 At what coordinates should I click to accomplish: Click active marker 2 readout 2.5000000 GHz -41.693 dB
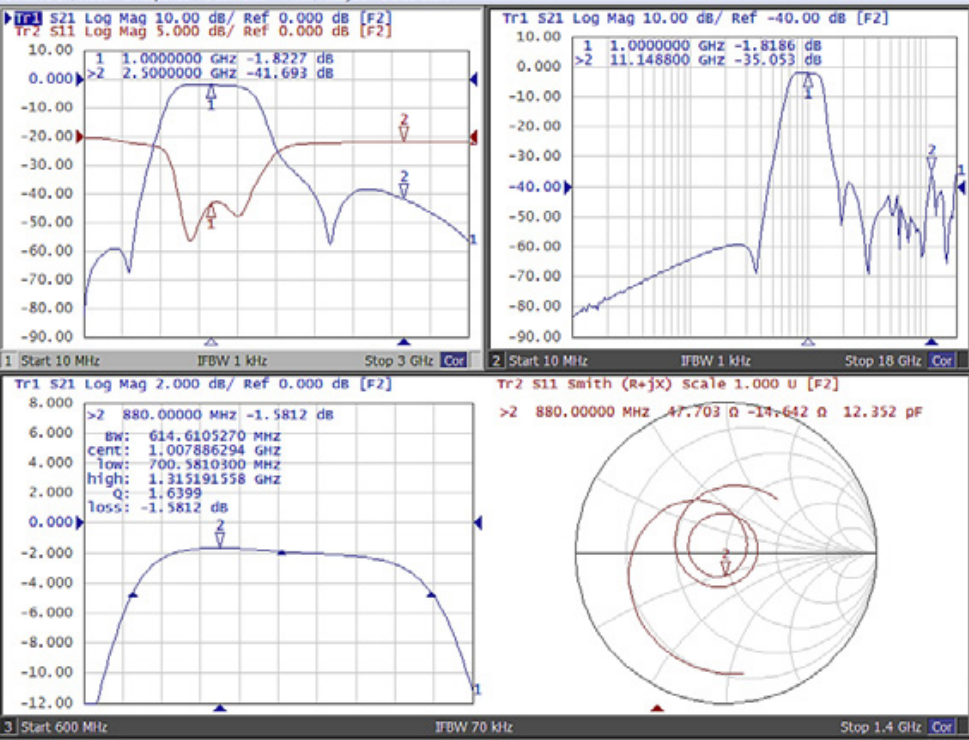(x=210, y=73)
